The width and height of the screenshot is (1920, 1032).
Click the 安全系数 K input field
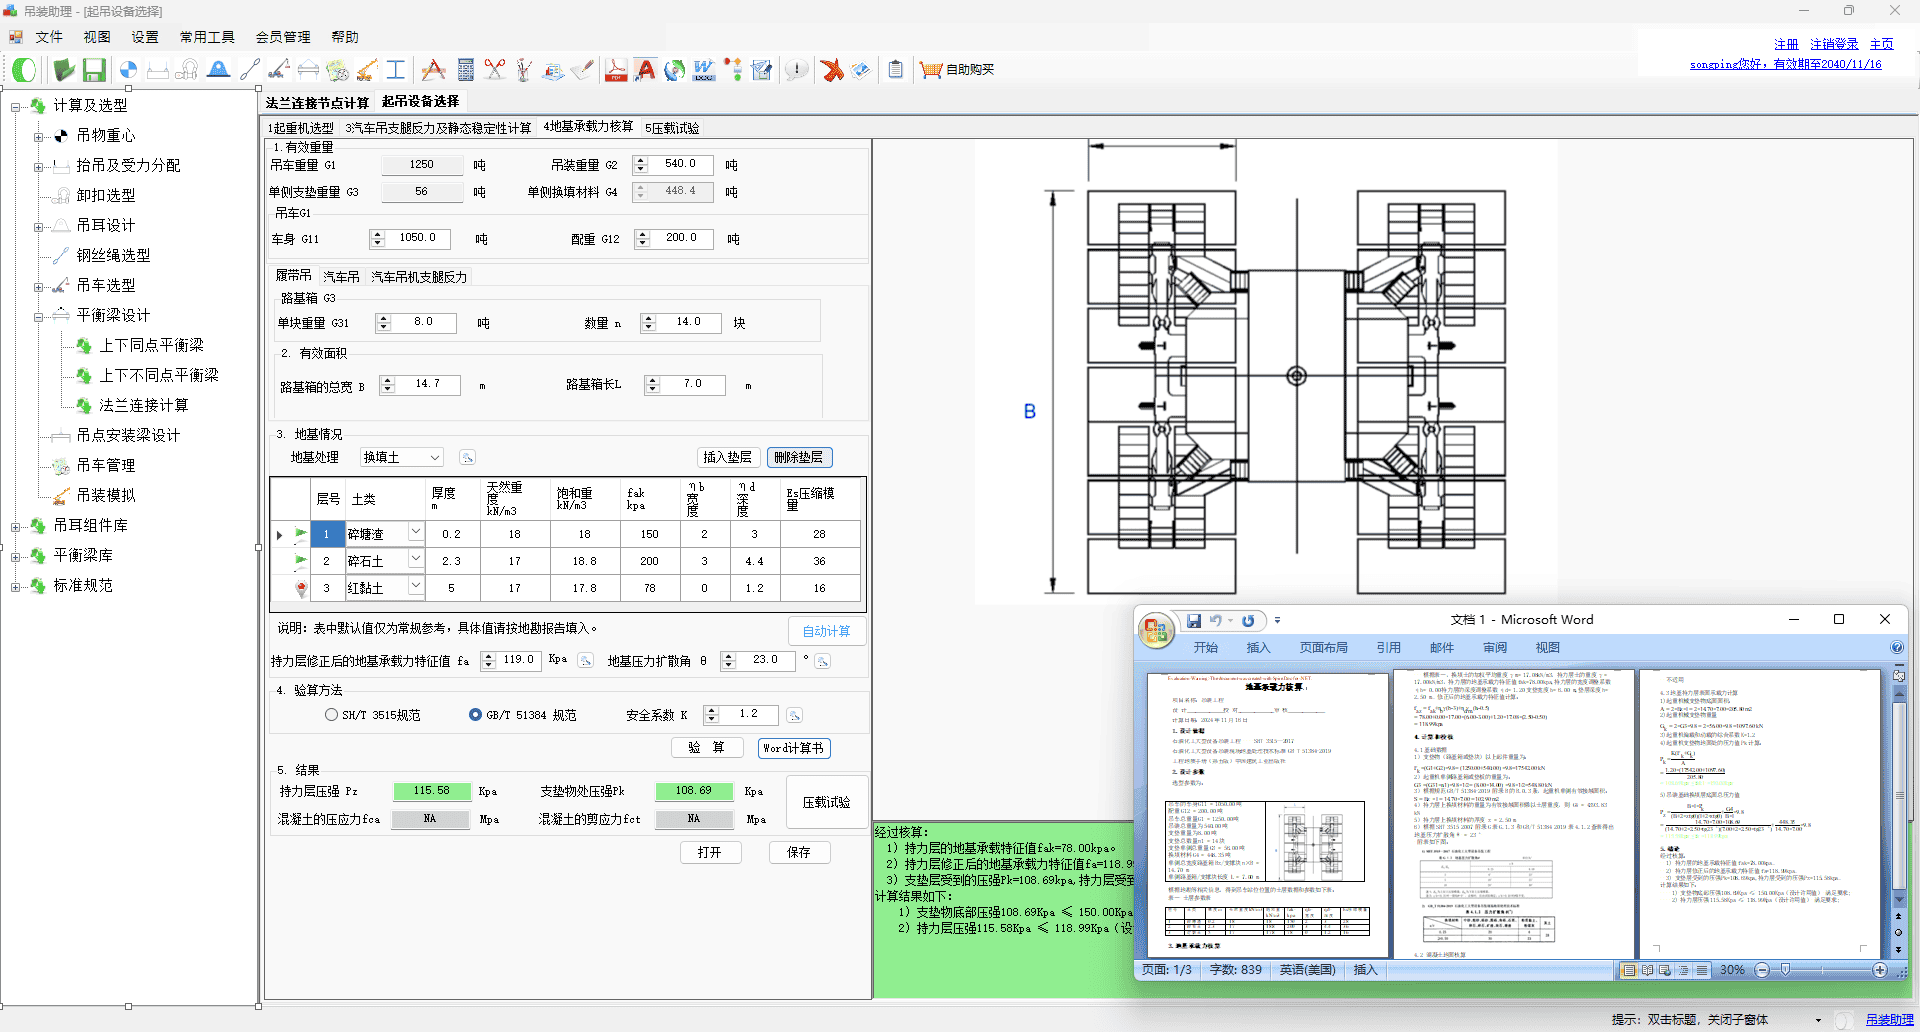click(750, 714)
